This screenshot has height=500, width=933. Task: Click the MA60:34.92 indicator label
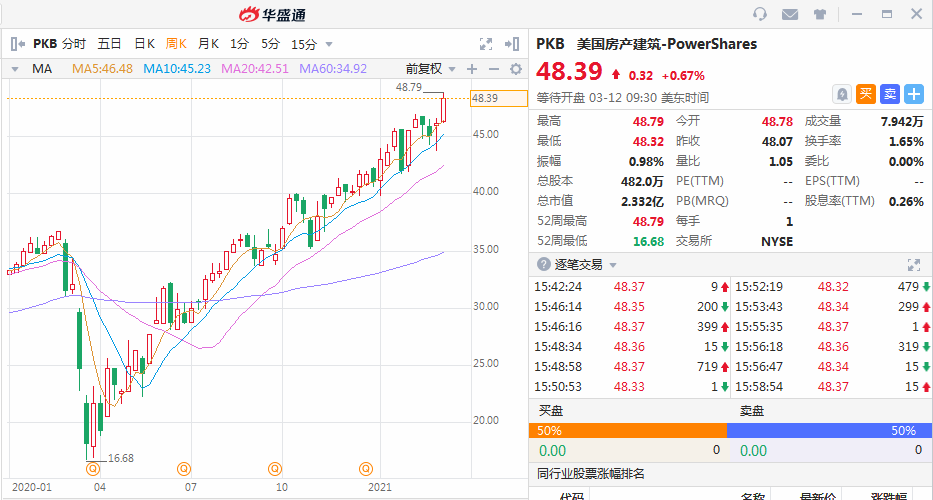(x=333, y=69)
